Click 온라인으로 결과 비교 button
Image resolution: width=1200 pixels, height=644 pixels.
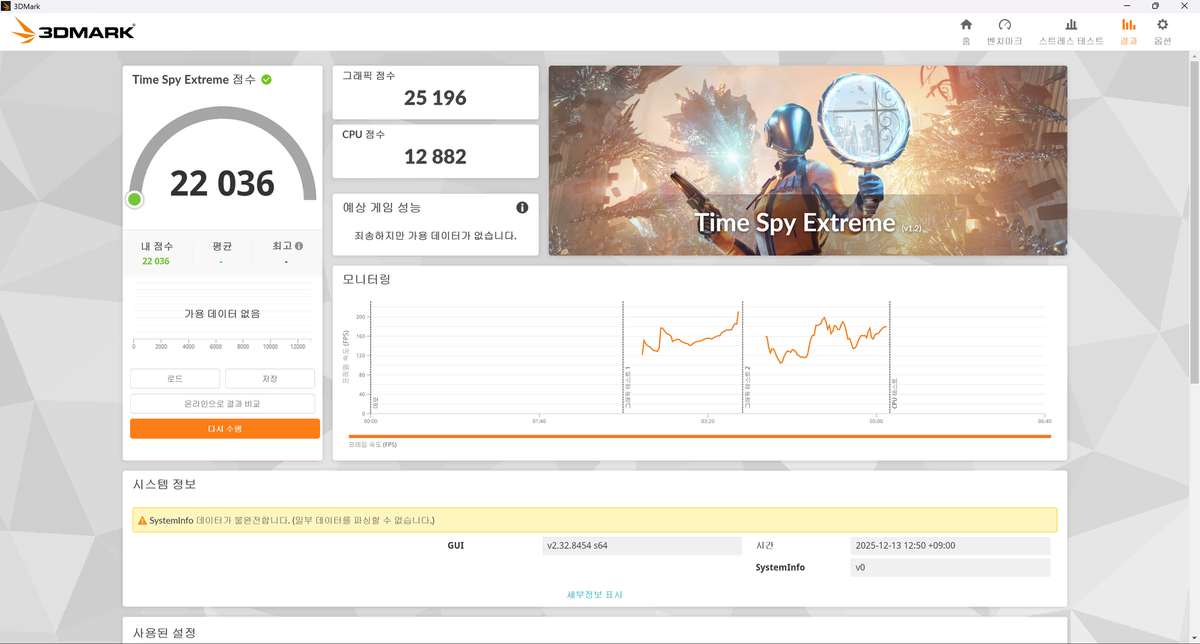pyautogui.click(x=222, y=404)
